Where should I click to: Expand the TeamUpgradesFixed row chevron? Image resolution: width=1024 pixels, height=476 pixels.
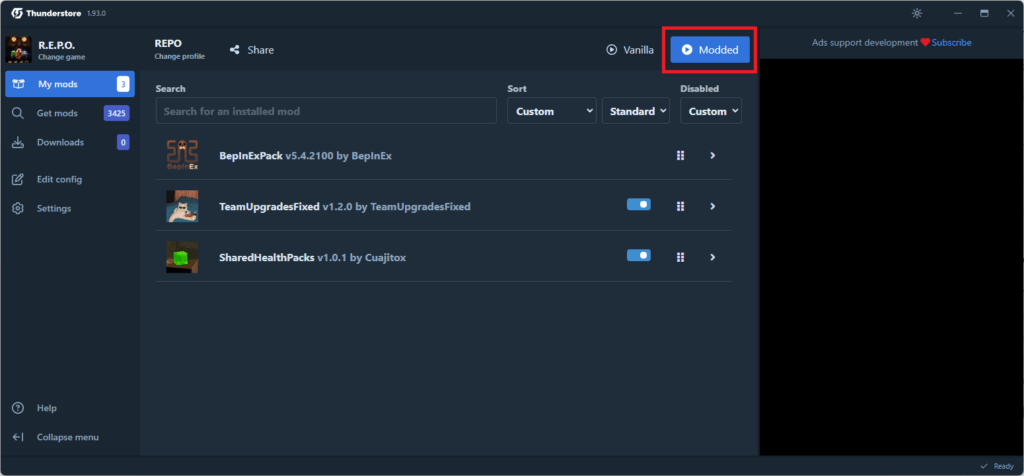tap(712, 206)
